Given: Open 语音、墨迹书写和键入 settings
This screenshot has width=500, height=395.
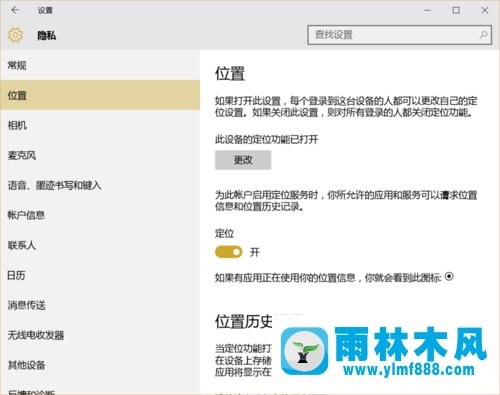Looking at the screenshot, I should click(x=100, y=185).
